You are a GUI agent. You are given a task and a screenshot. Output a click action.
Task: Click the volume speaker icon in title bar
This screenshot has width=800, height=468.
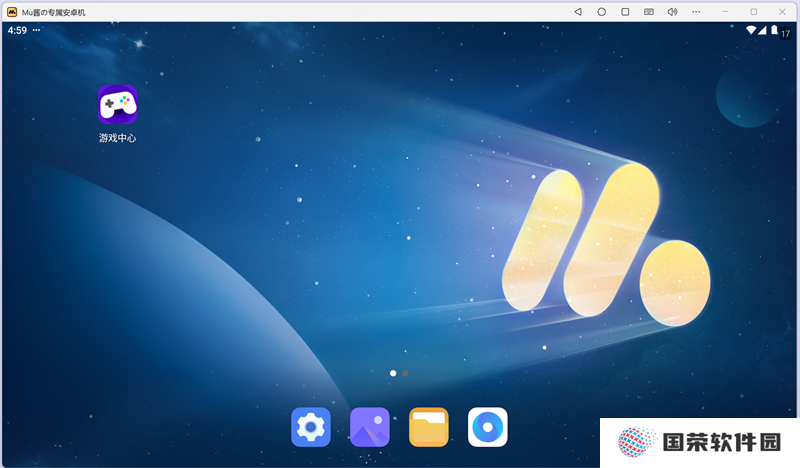pyautogui.click(x=672, y=12)
